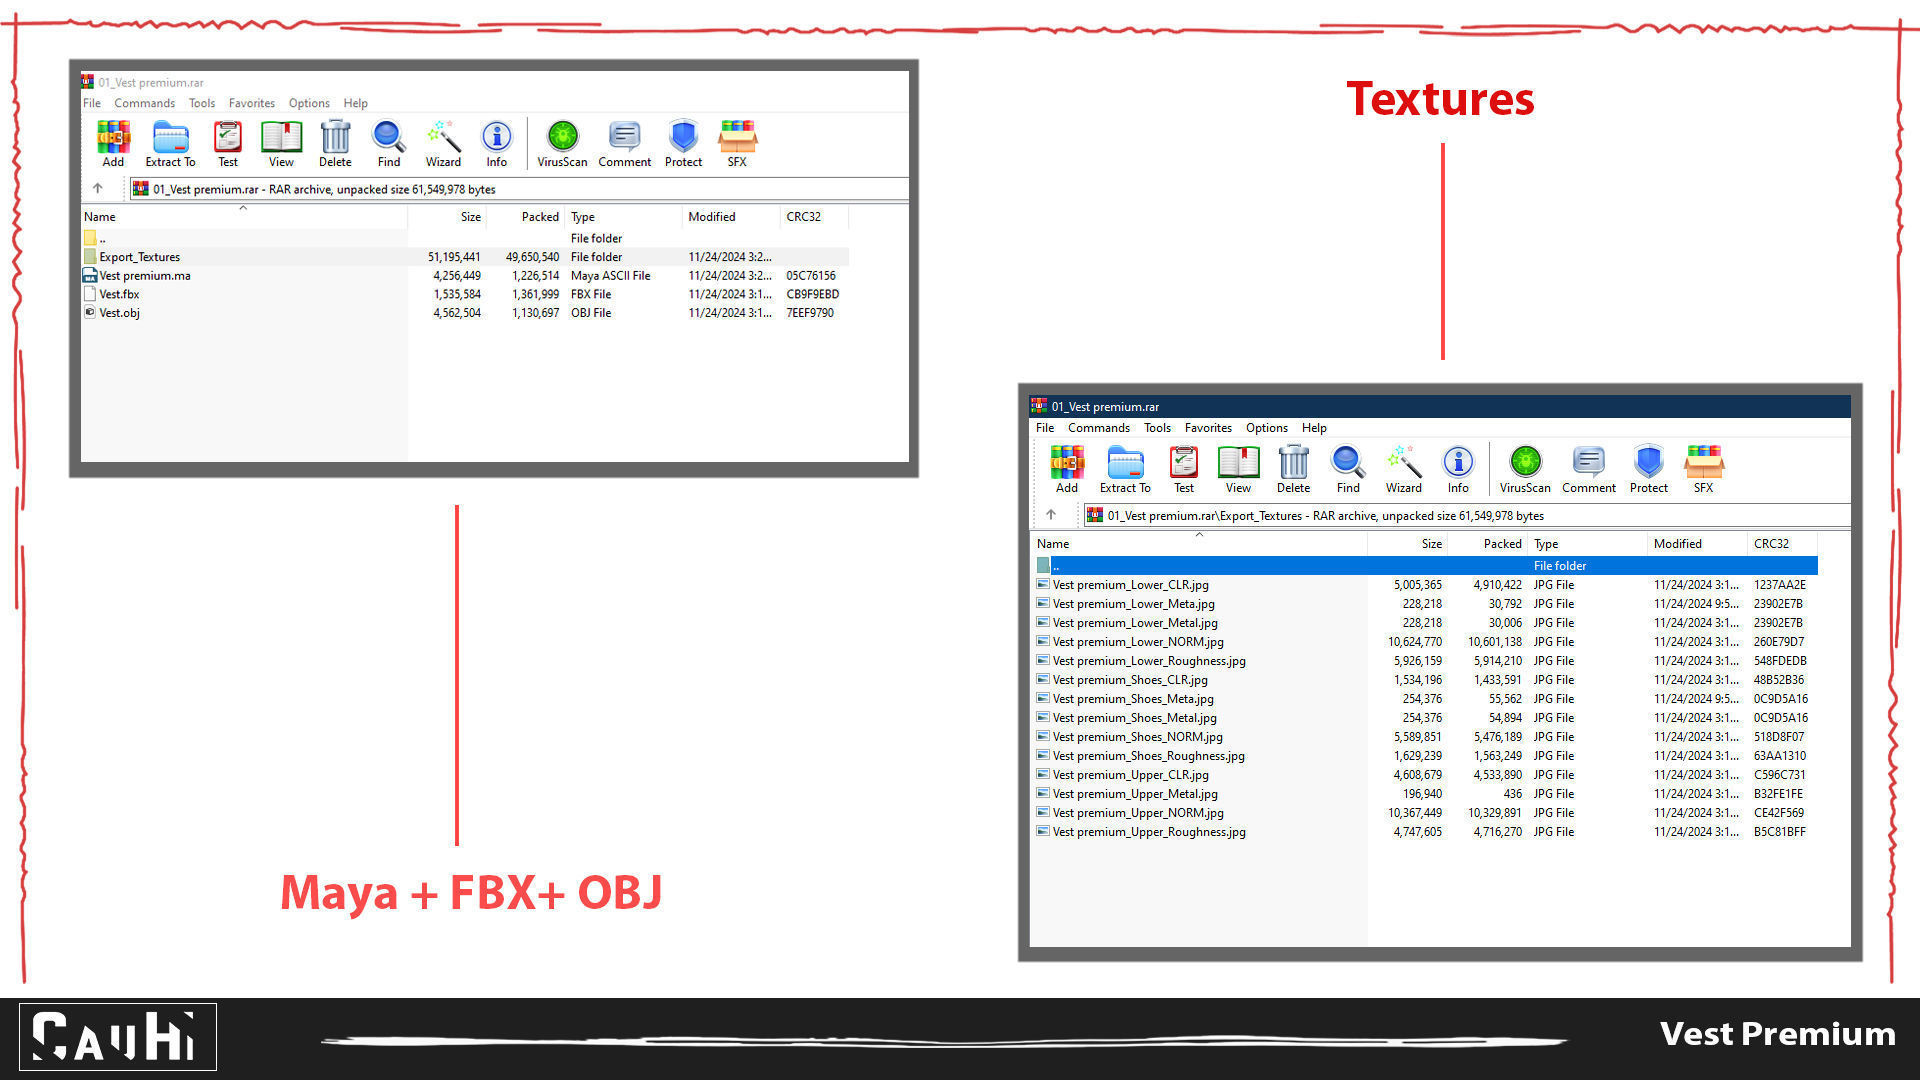Click Extract To icon in right window
The image size is (1920, 1080).
click(x=1124, y=468)
